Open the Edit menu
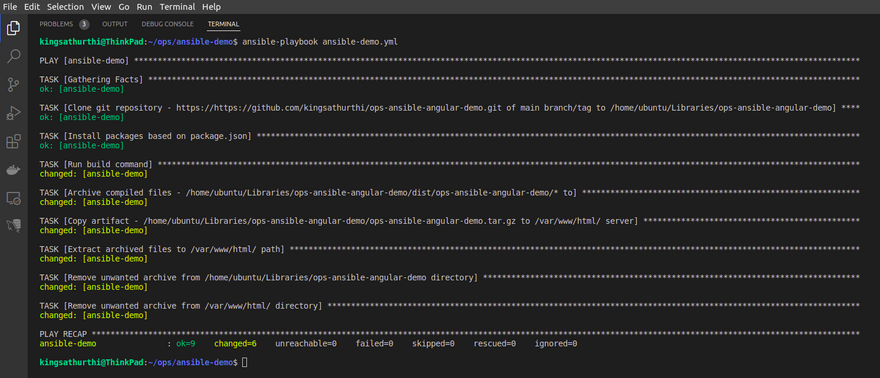Image resolution: width=880 pixels, height=378 pixels. pos(32,7)
